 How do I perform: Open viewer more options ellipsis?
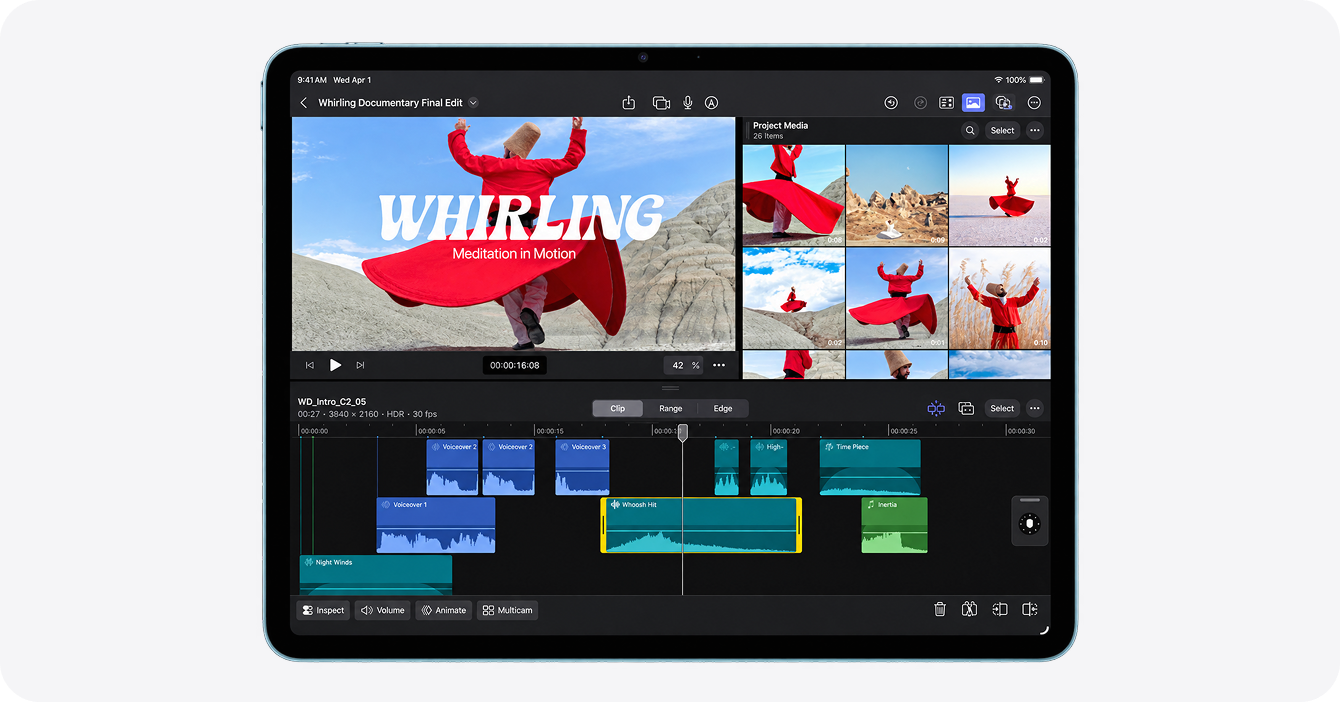(x=719, y=365)
